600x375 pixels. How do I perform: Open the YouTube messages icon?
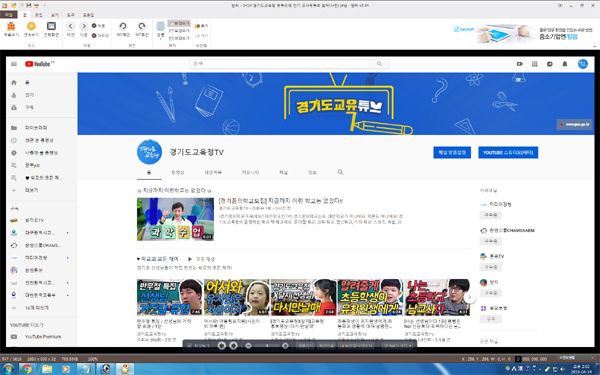[x=550, y=64]
